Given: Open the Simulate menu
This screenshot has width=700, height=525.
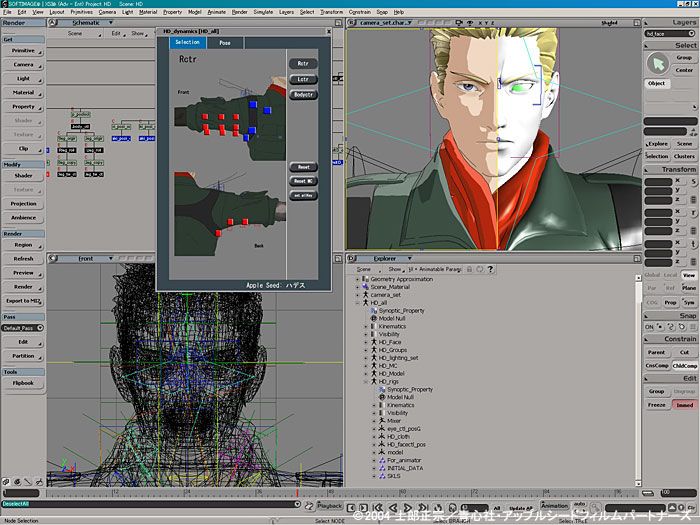Looking at the screenshot, I should pyautogui.click(x=263, y=12).
